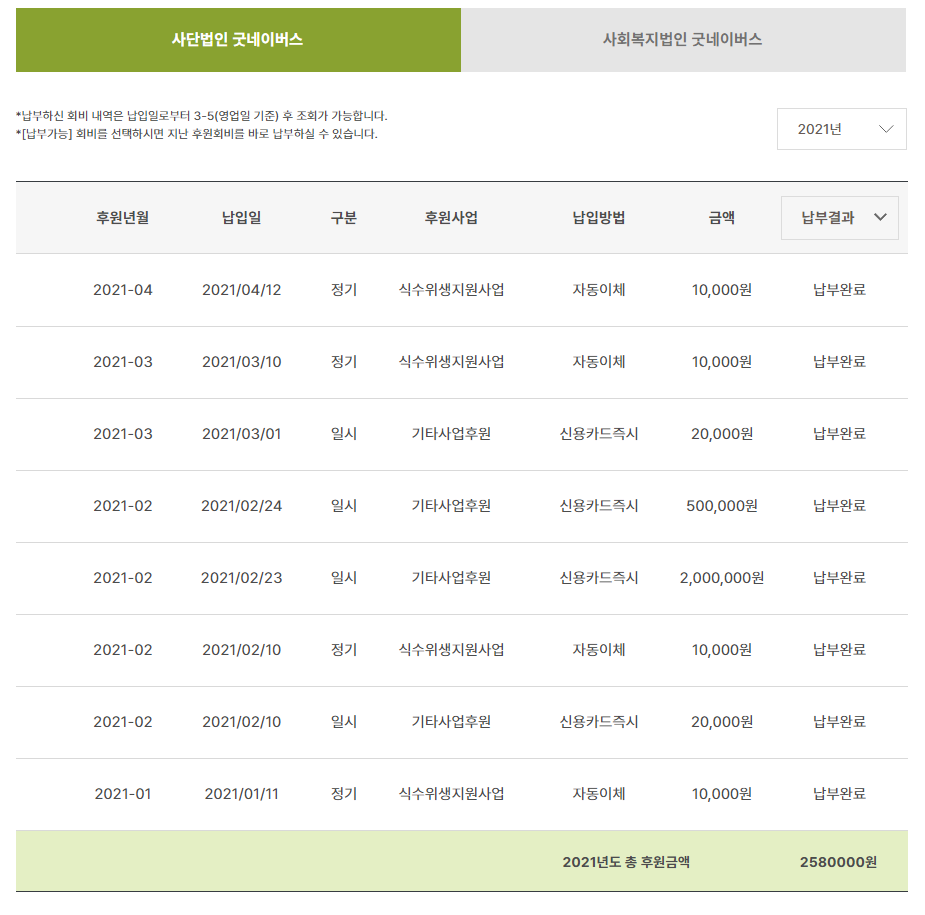Click 일시 type in the 2021/02/24 row
This screenshot has height=915, width=925.
point(343,506)
